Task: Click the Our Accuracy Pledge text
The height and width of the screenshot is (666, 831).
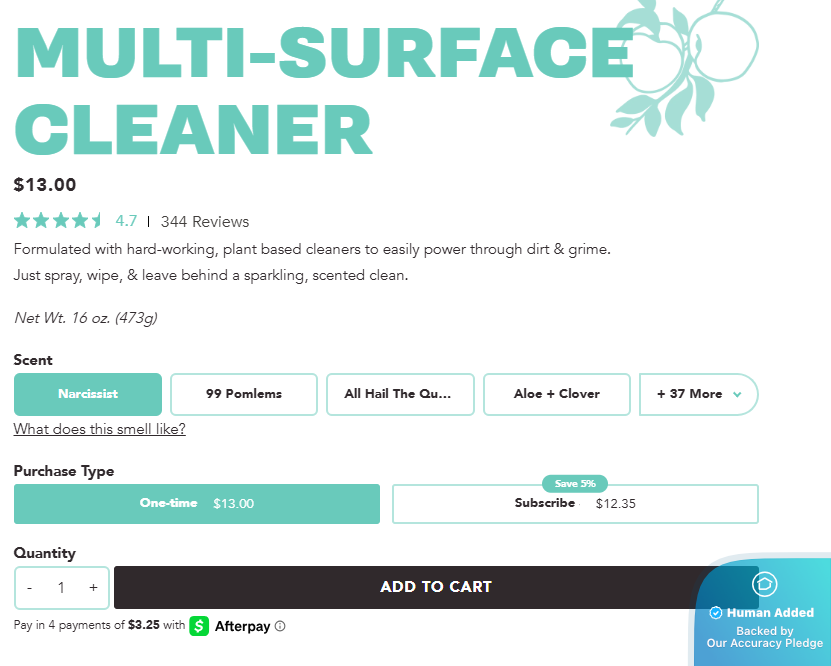Action: pos(765,643)
